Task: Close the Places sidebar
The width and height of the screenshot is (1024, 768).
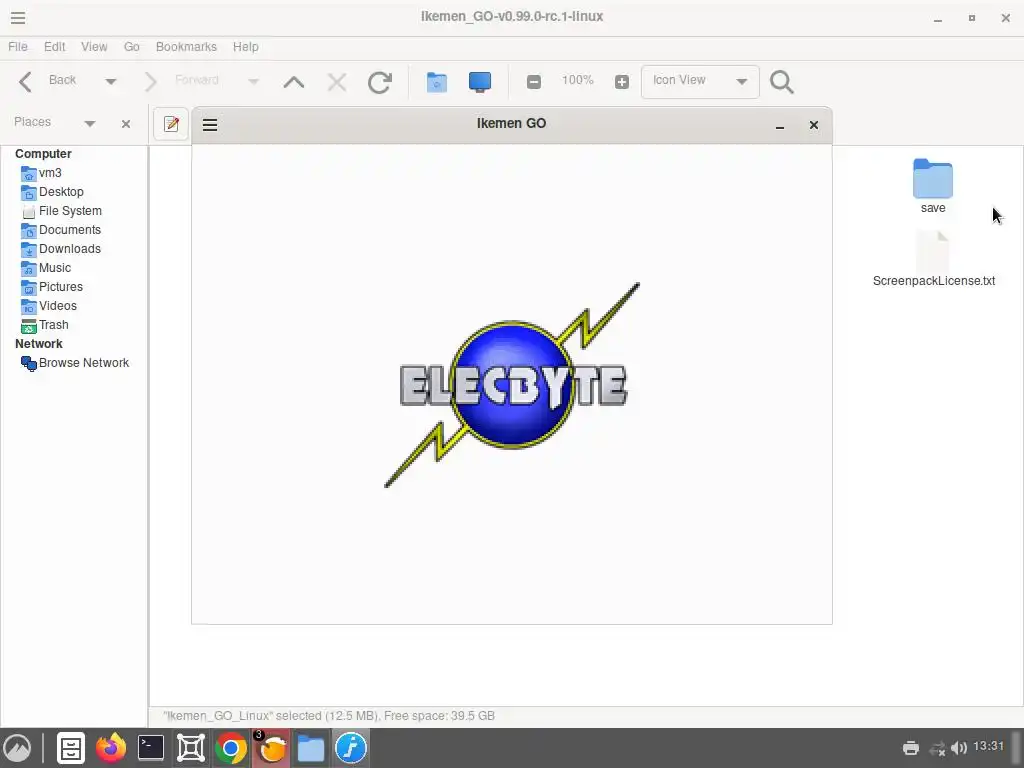Action: 126,123
